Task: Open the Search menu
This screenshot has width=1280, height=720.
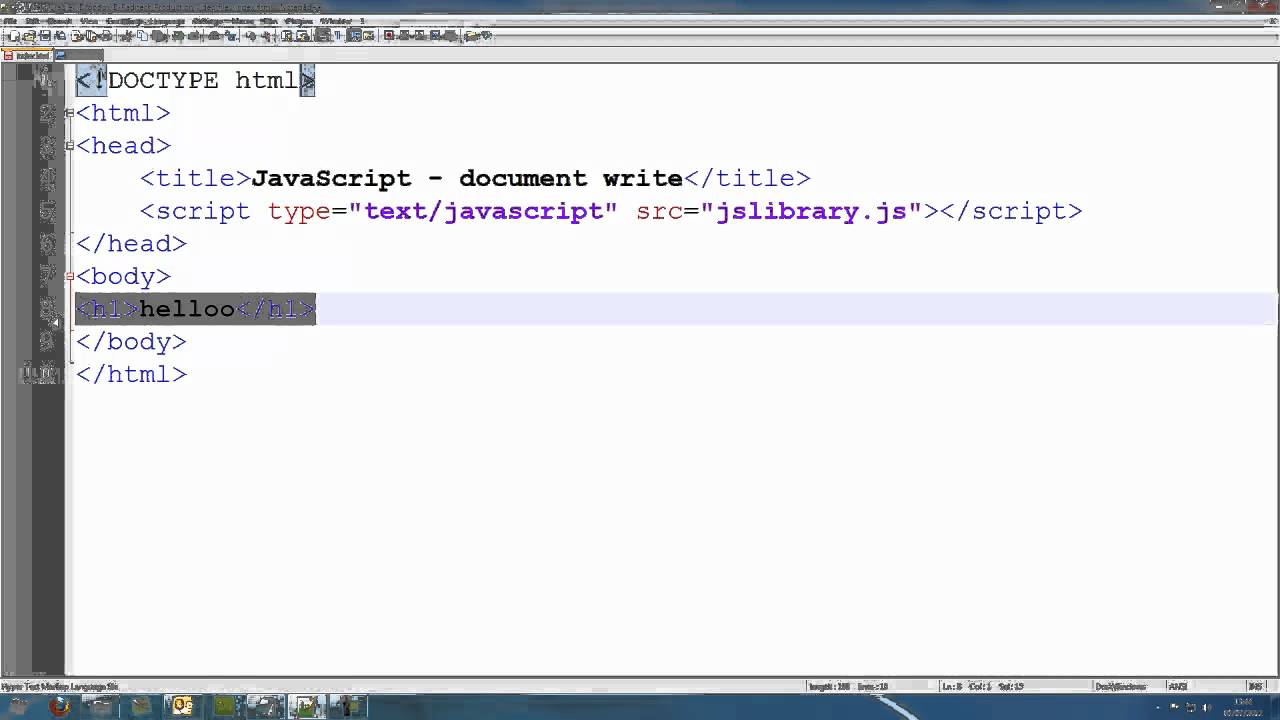Action: pos(60,21)
